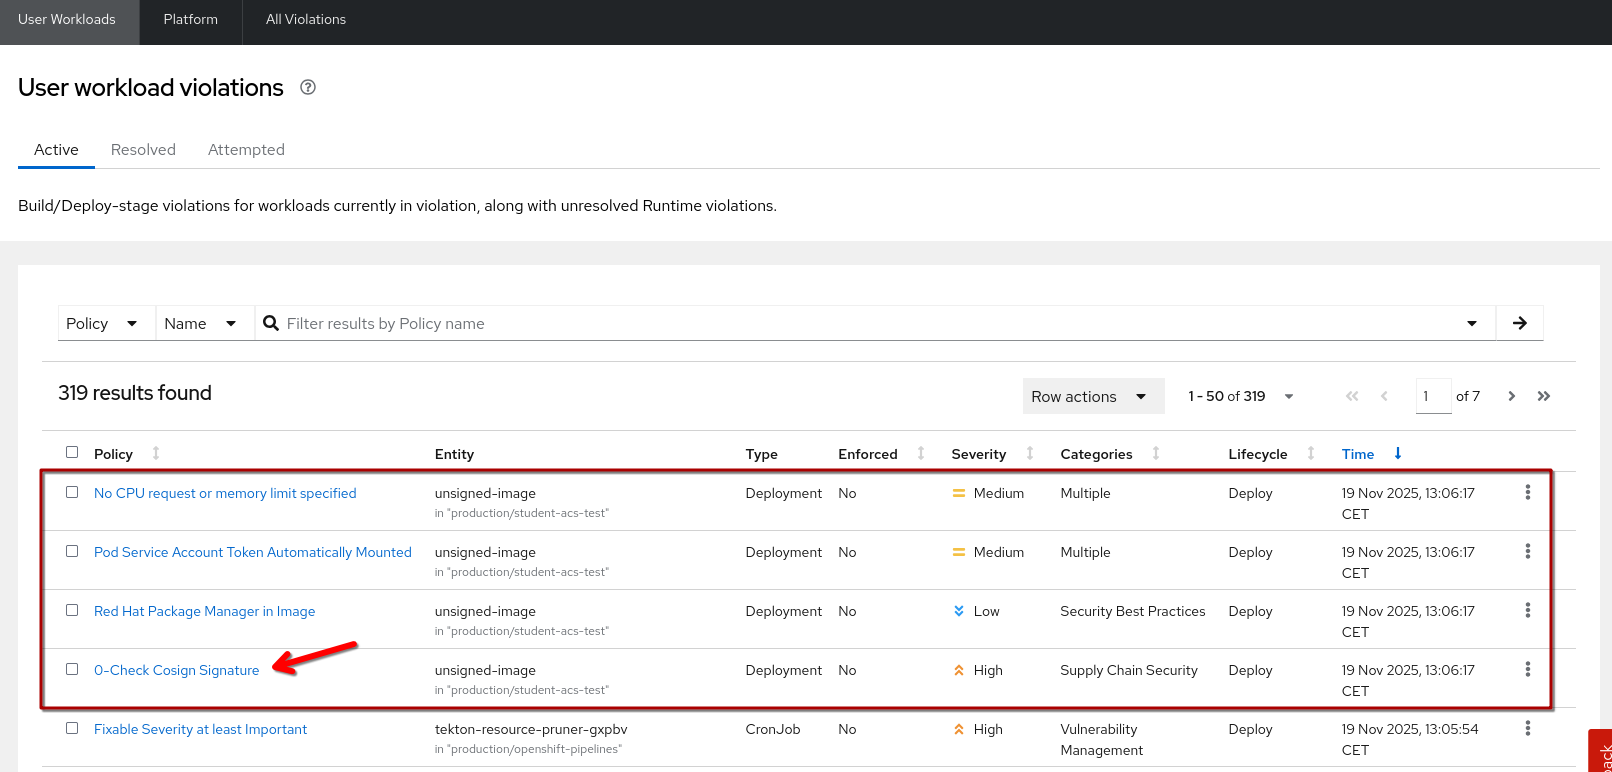Open kebab menu for Fixable Severity row

pos(1527,728)
